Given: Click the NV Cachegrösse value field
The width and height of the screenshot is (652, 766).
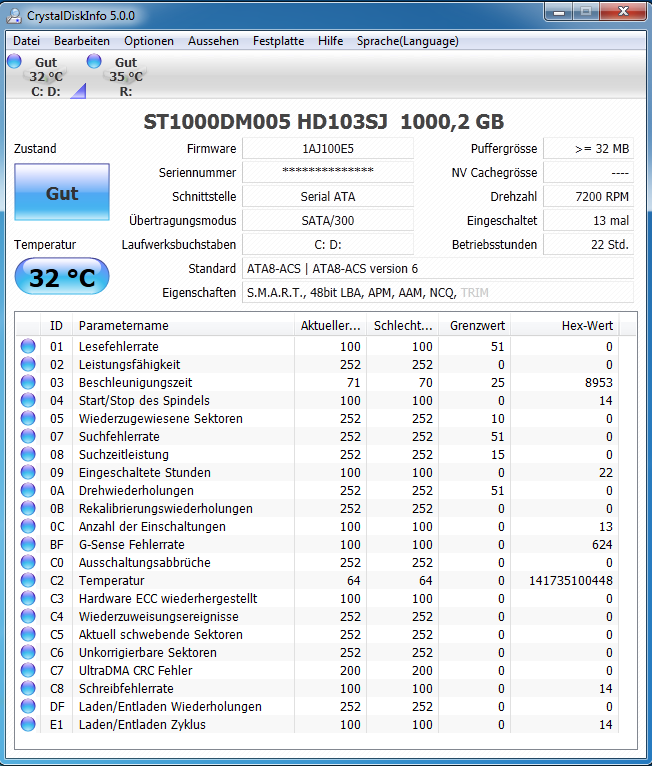Looking at the screenshot, I should (x=589, y=172).
